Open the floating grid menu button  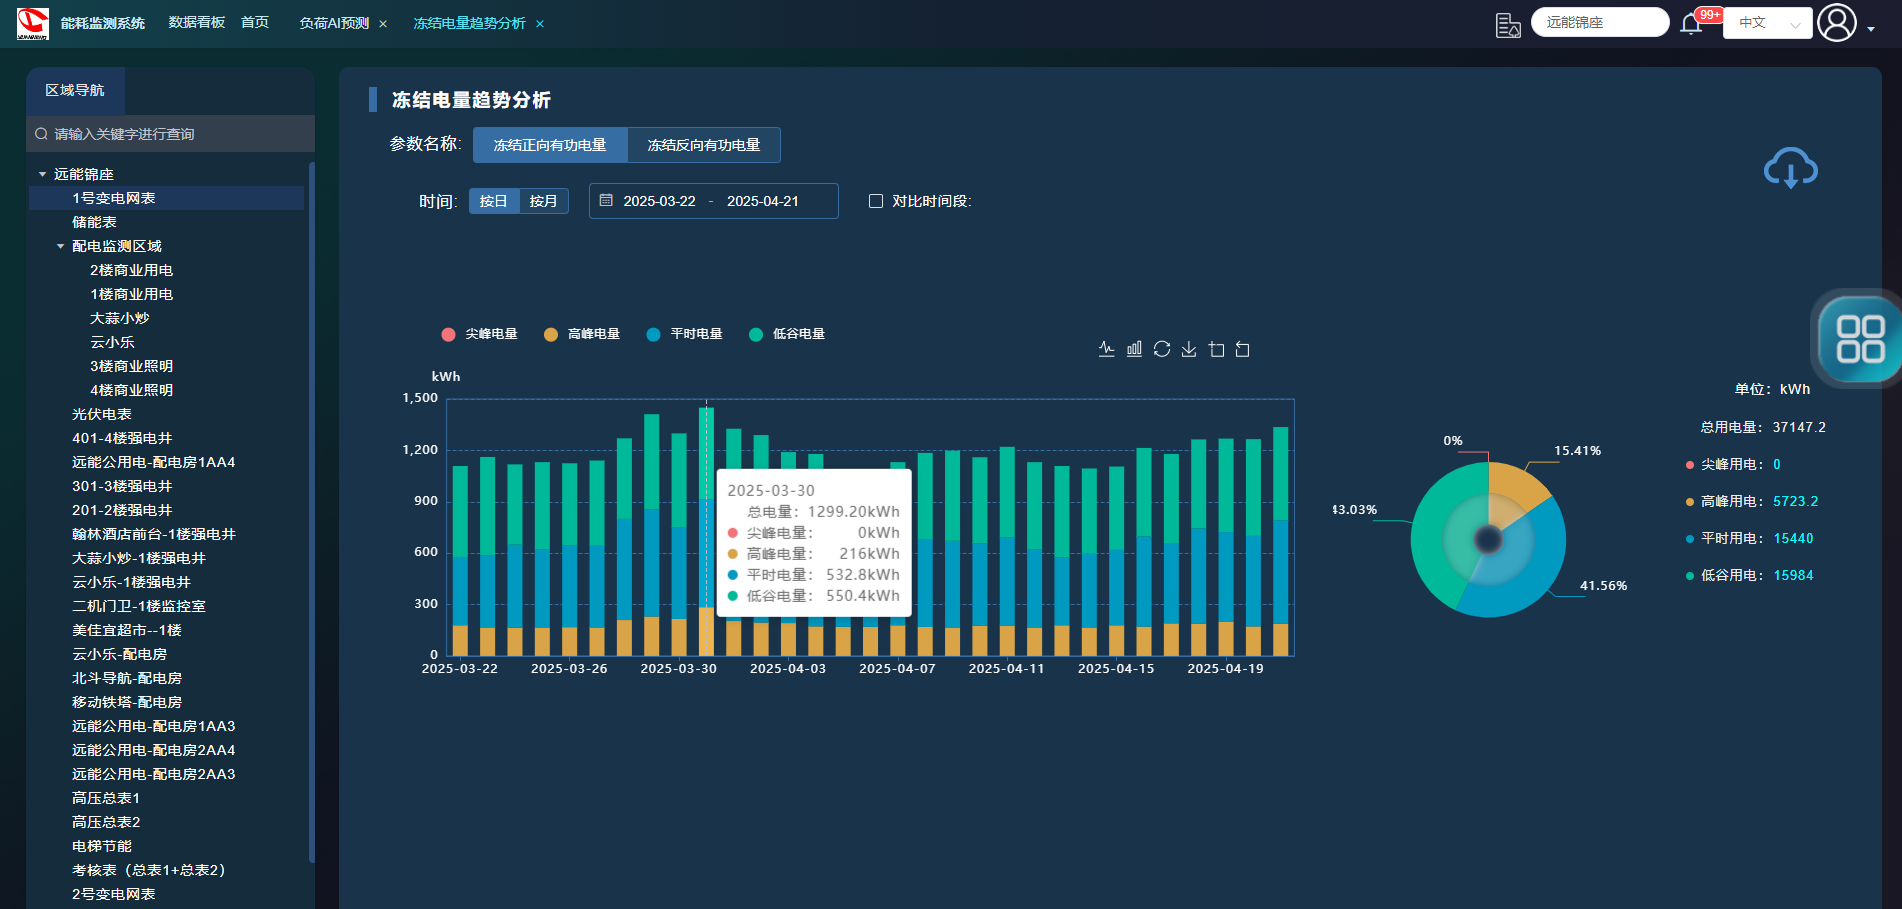(x=1859, y=339)
